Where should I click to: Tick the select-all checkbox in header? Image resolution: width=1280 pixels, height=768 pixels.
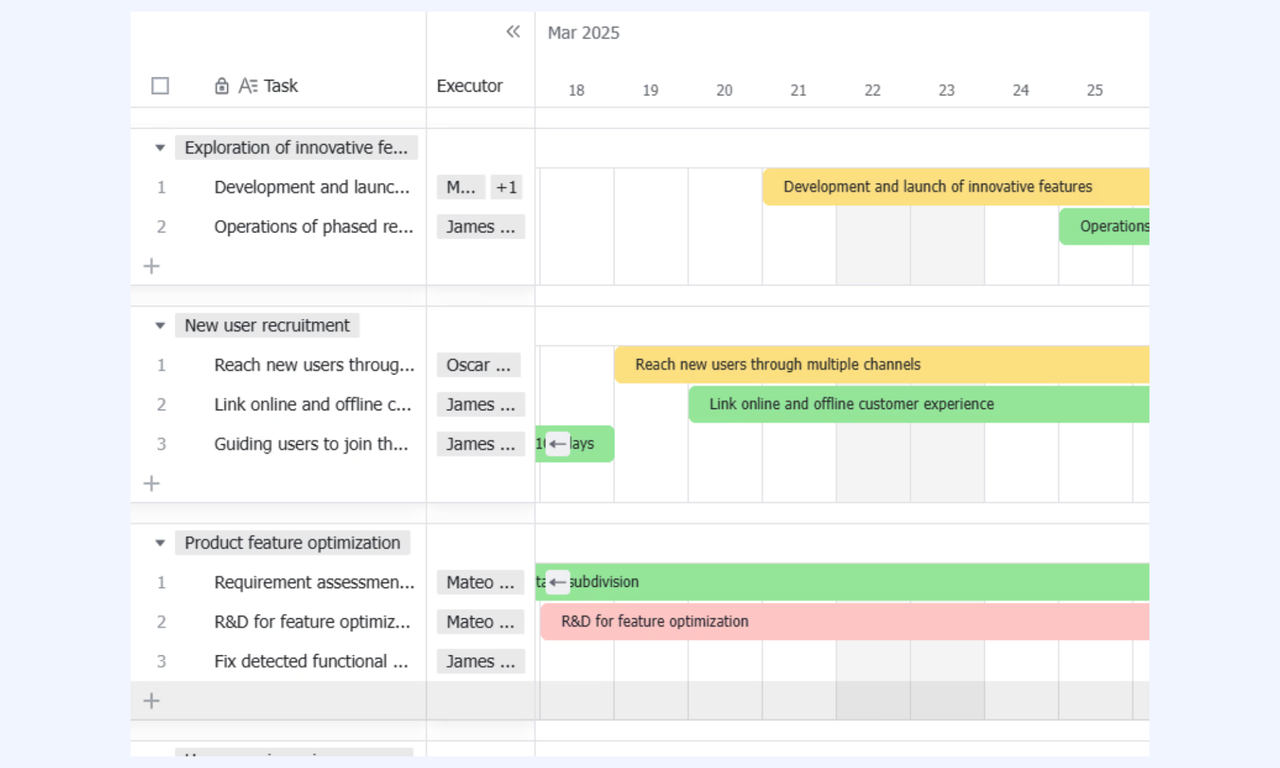[x=160, y=86]
